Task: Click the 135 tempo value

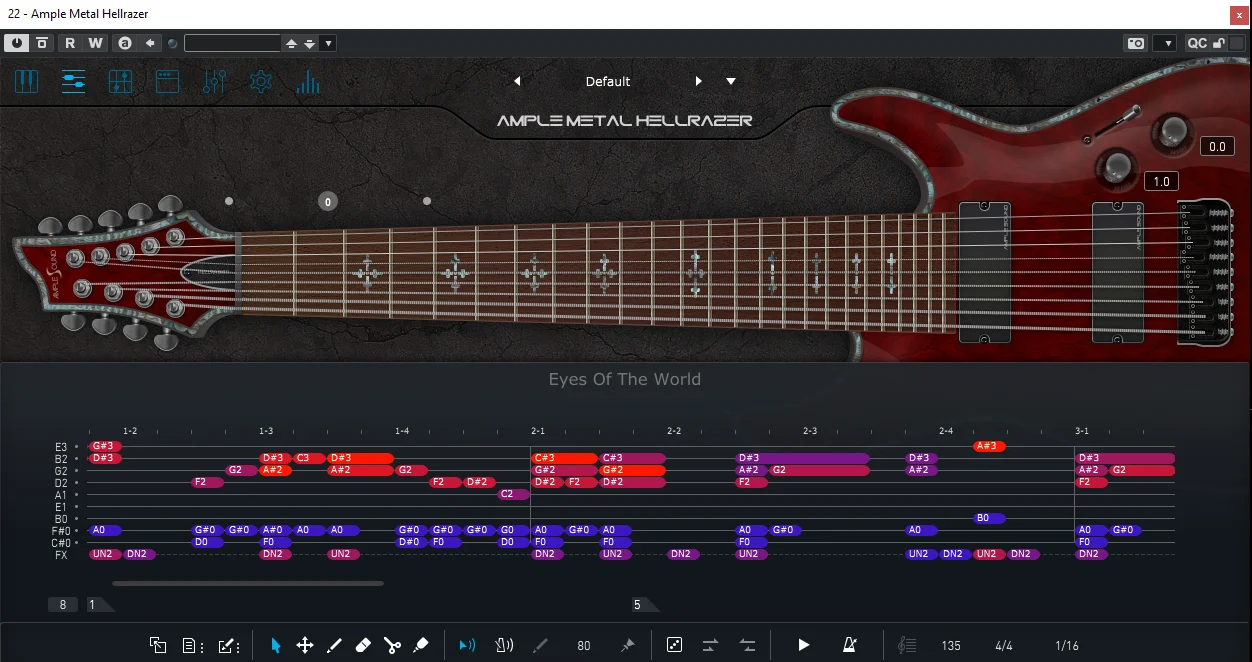Action: pyautogui.click(x=951, y=645)
